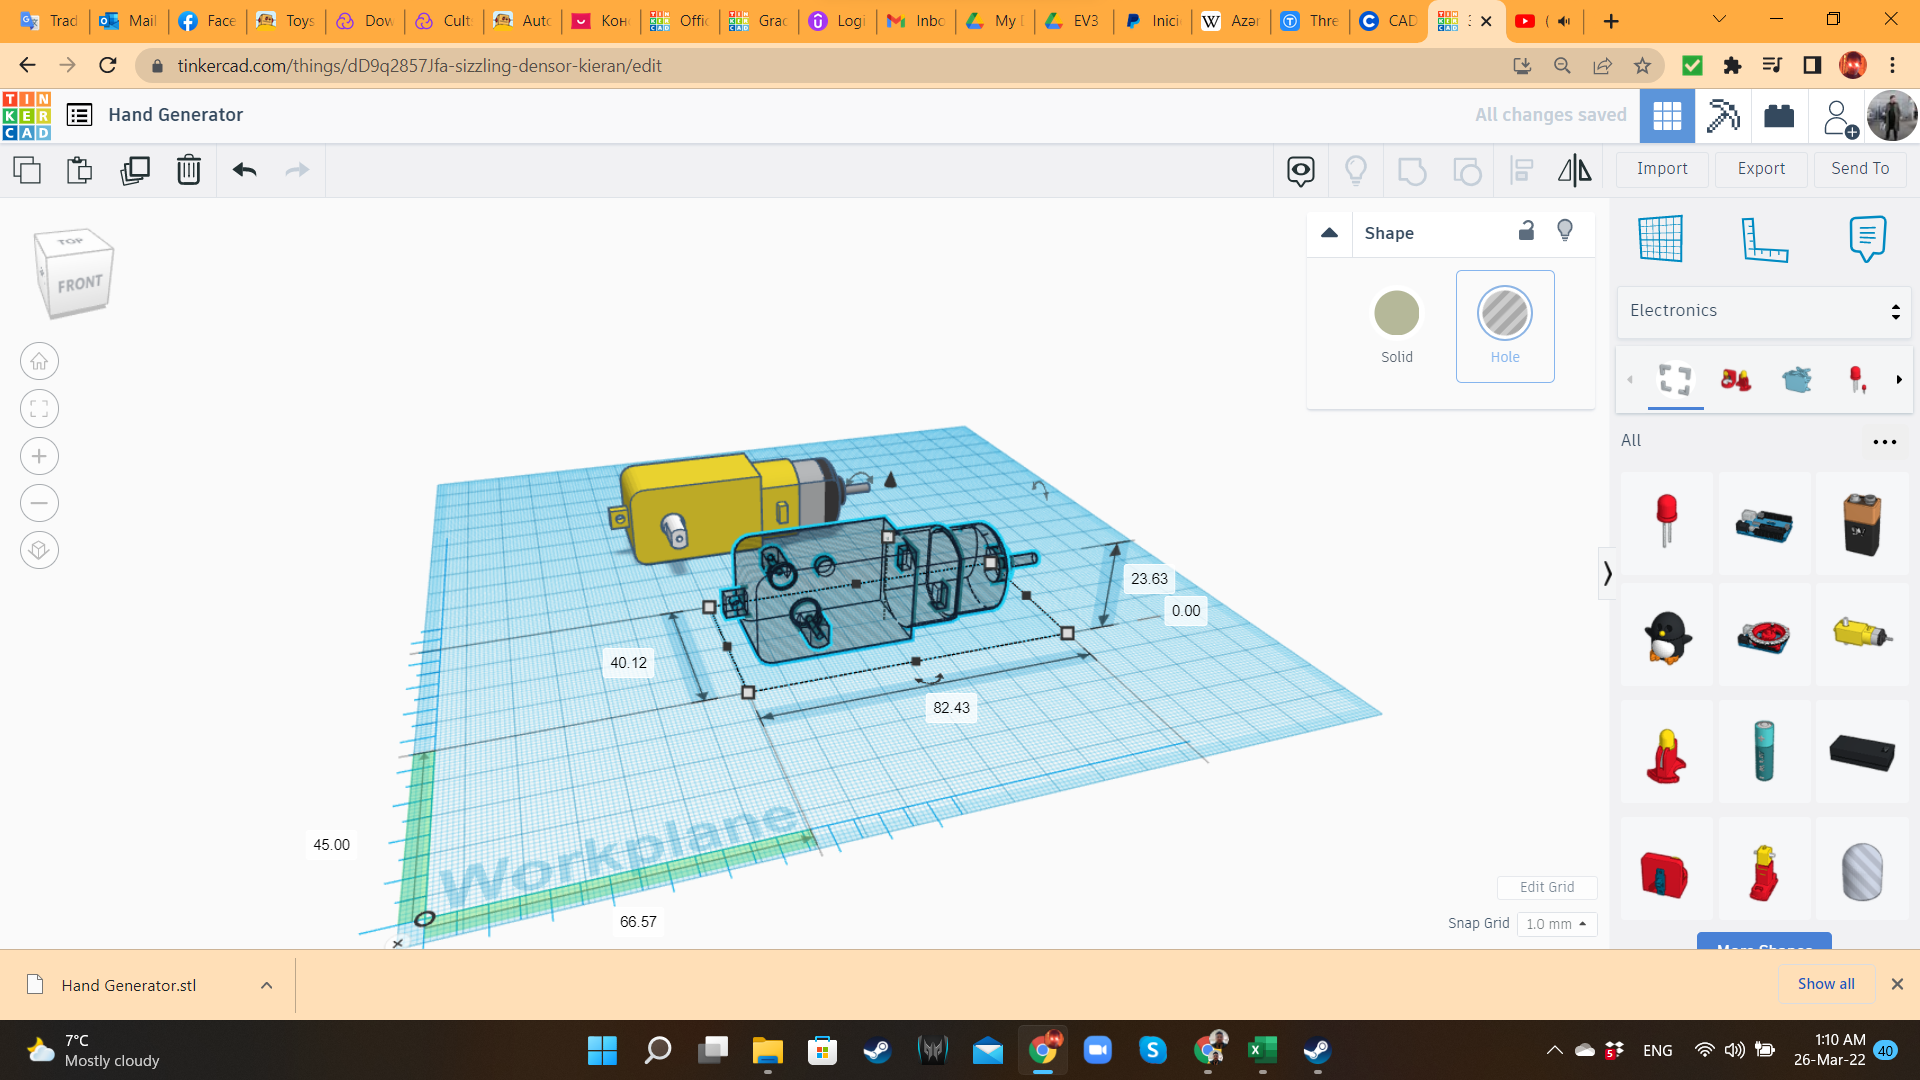Viewport: 1920px width, 1080px height.
Task: Click the Home view button
Action: [x=39, y=361]
